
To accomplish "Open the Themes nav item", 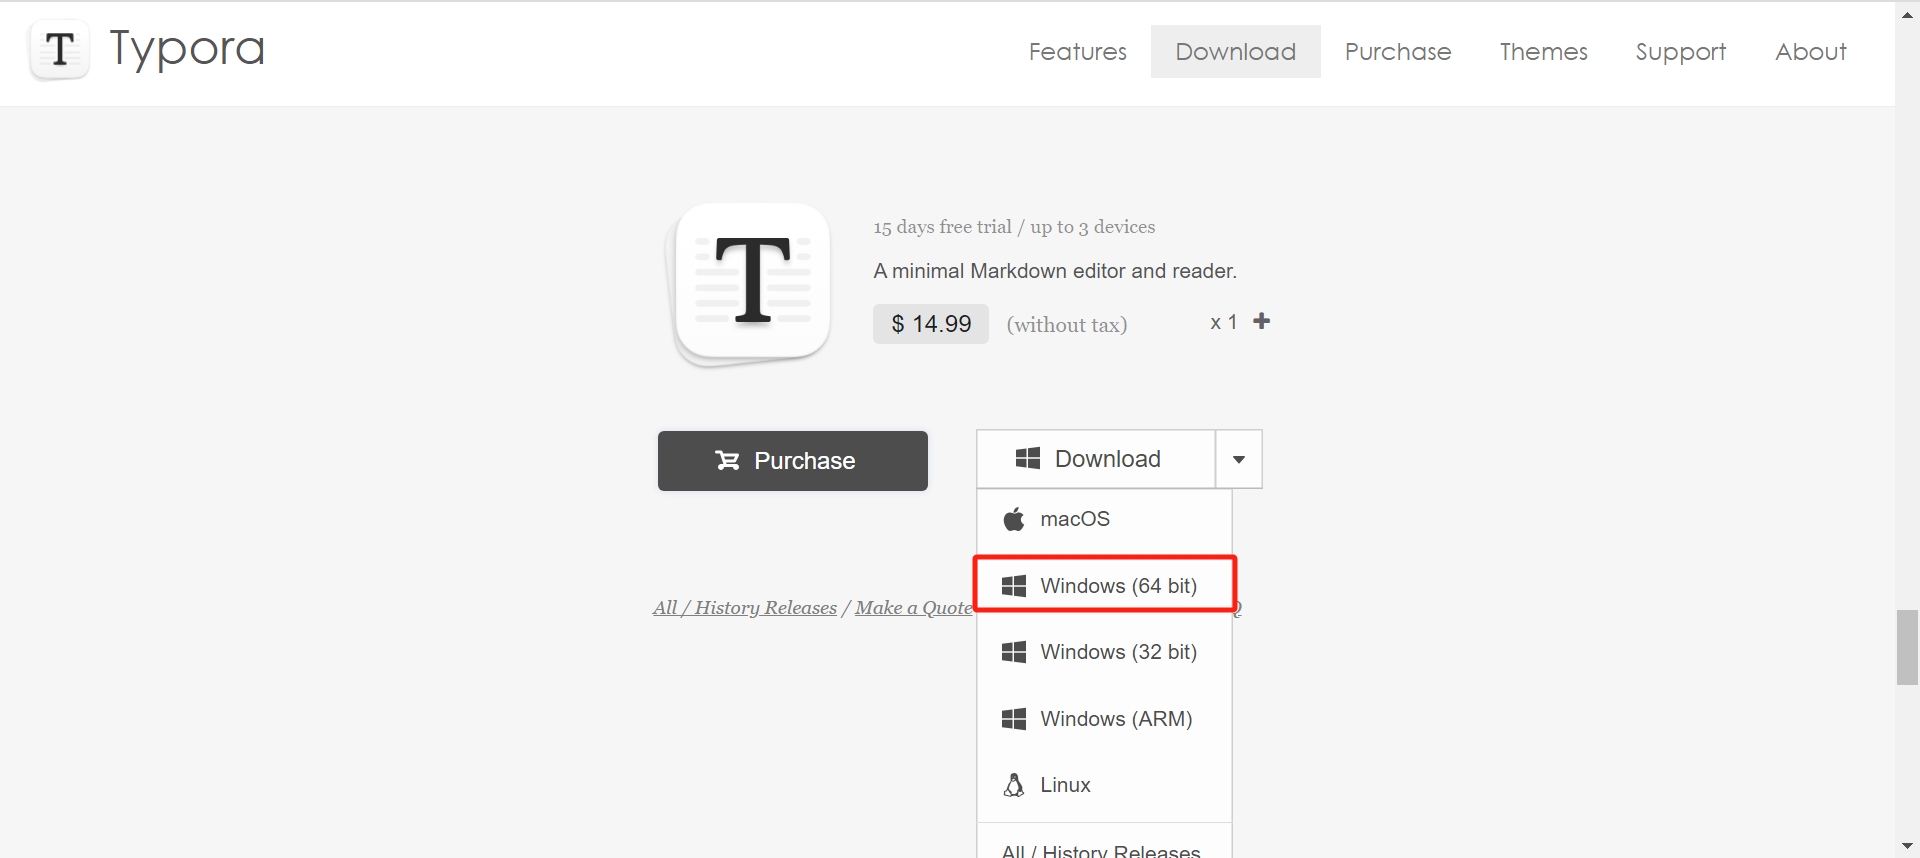I will click(1544, 52).
